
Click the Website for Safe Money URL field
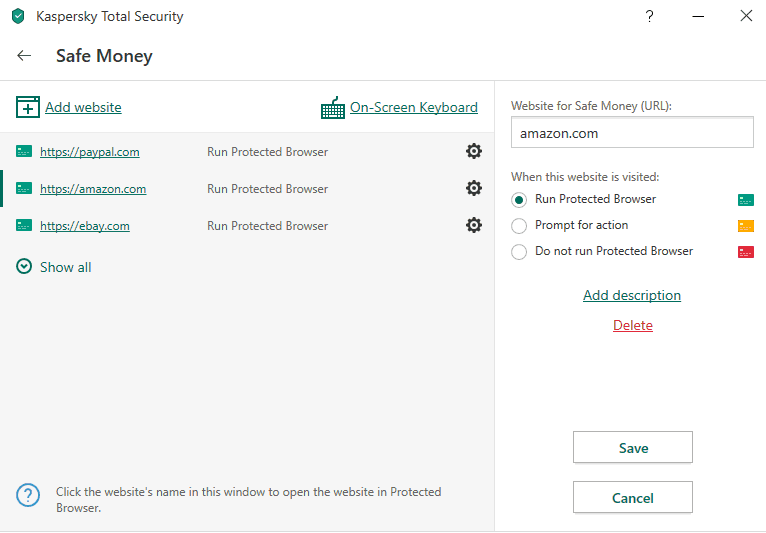(632, 132)
